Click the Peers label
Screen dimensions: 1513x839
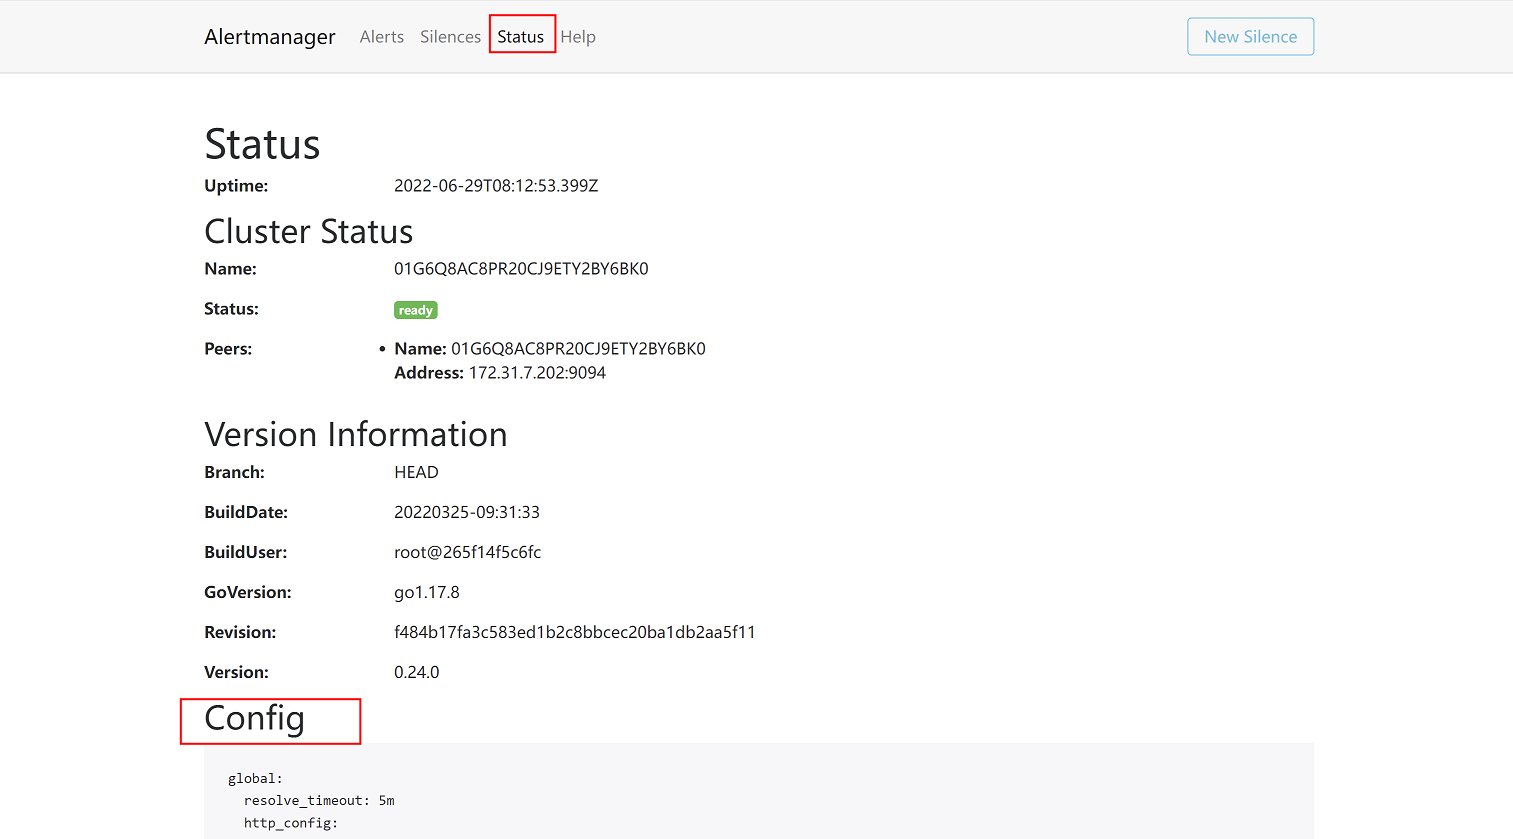click(228, 349)
